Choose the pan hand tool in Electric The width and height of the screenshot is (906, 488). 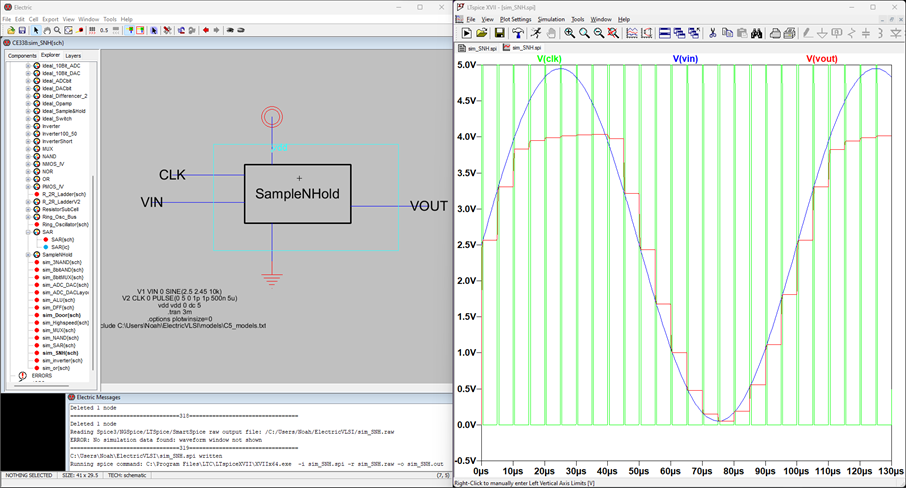[x=47, y=30]
